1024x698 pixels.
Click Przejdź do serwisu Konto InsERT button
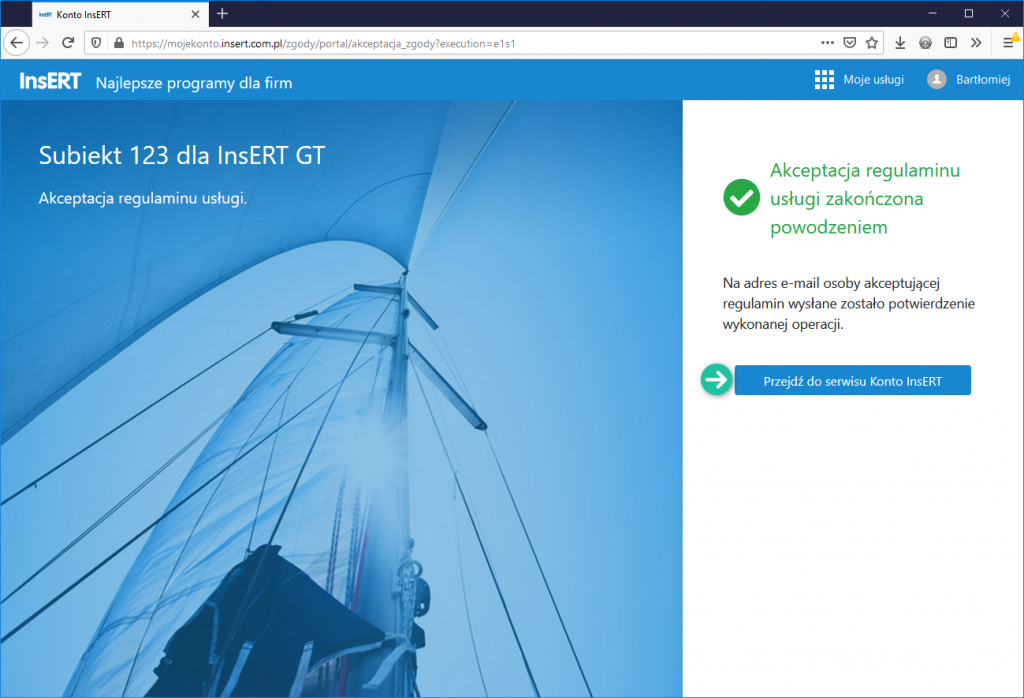pyautogui.click(x=852, y=381)
